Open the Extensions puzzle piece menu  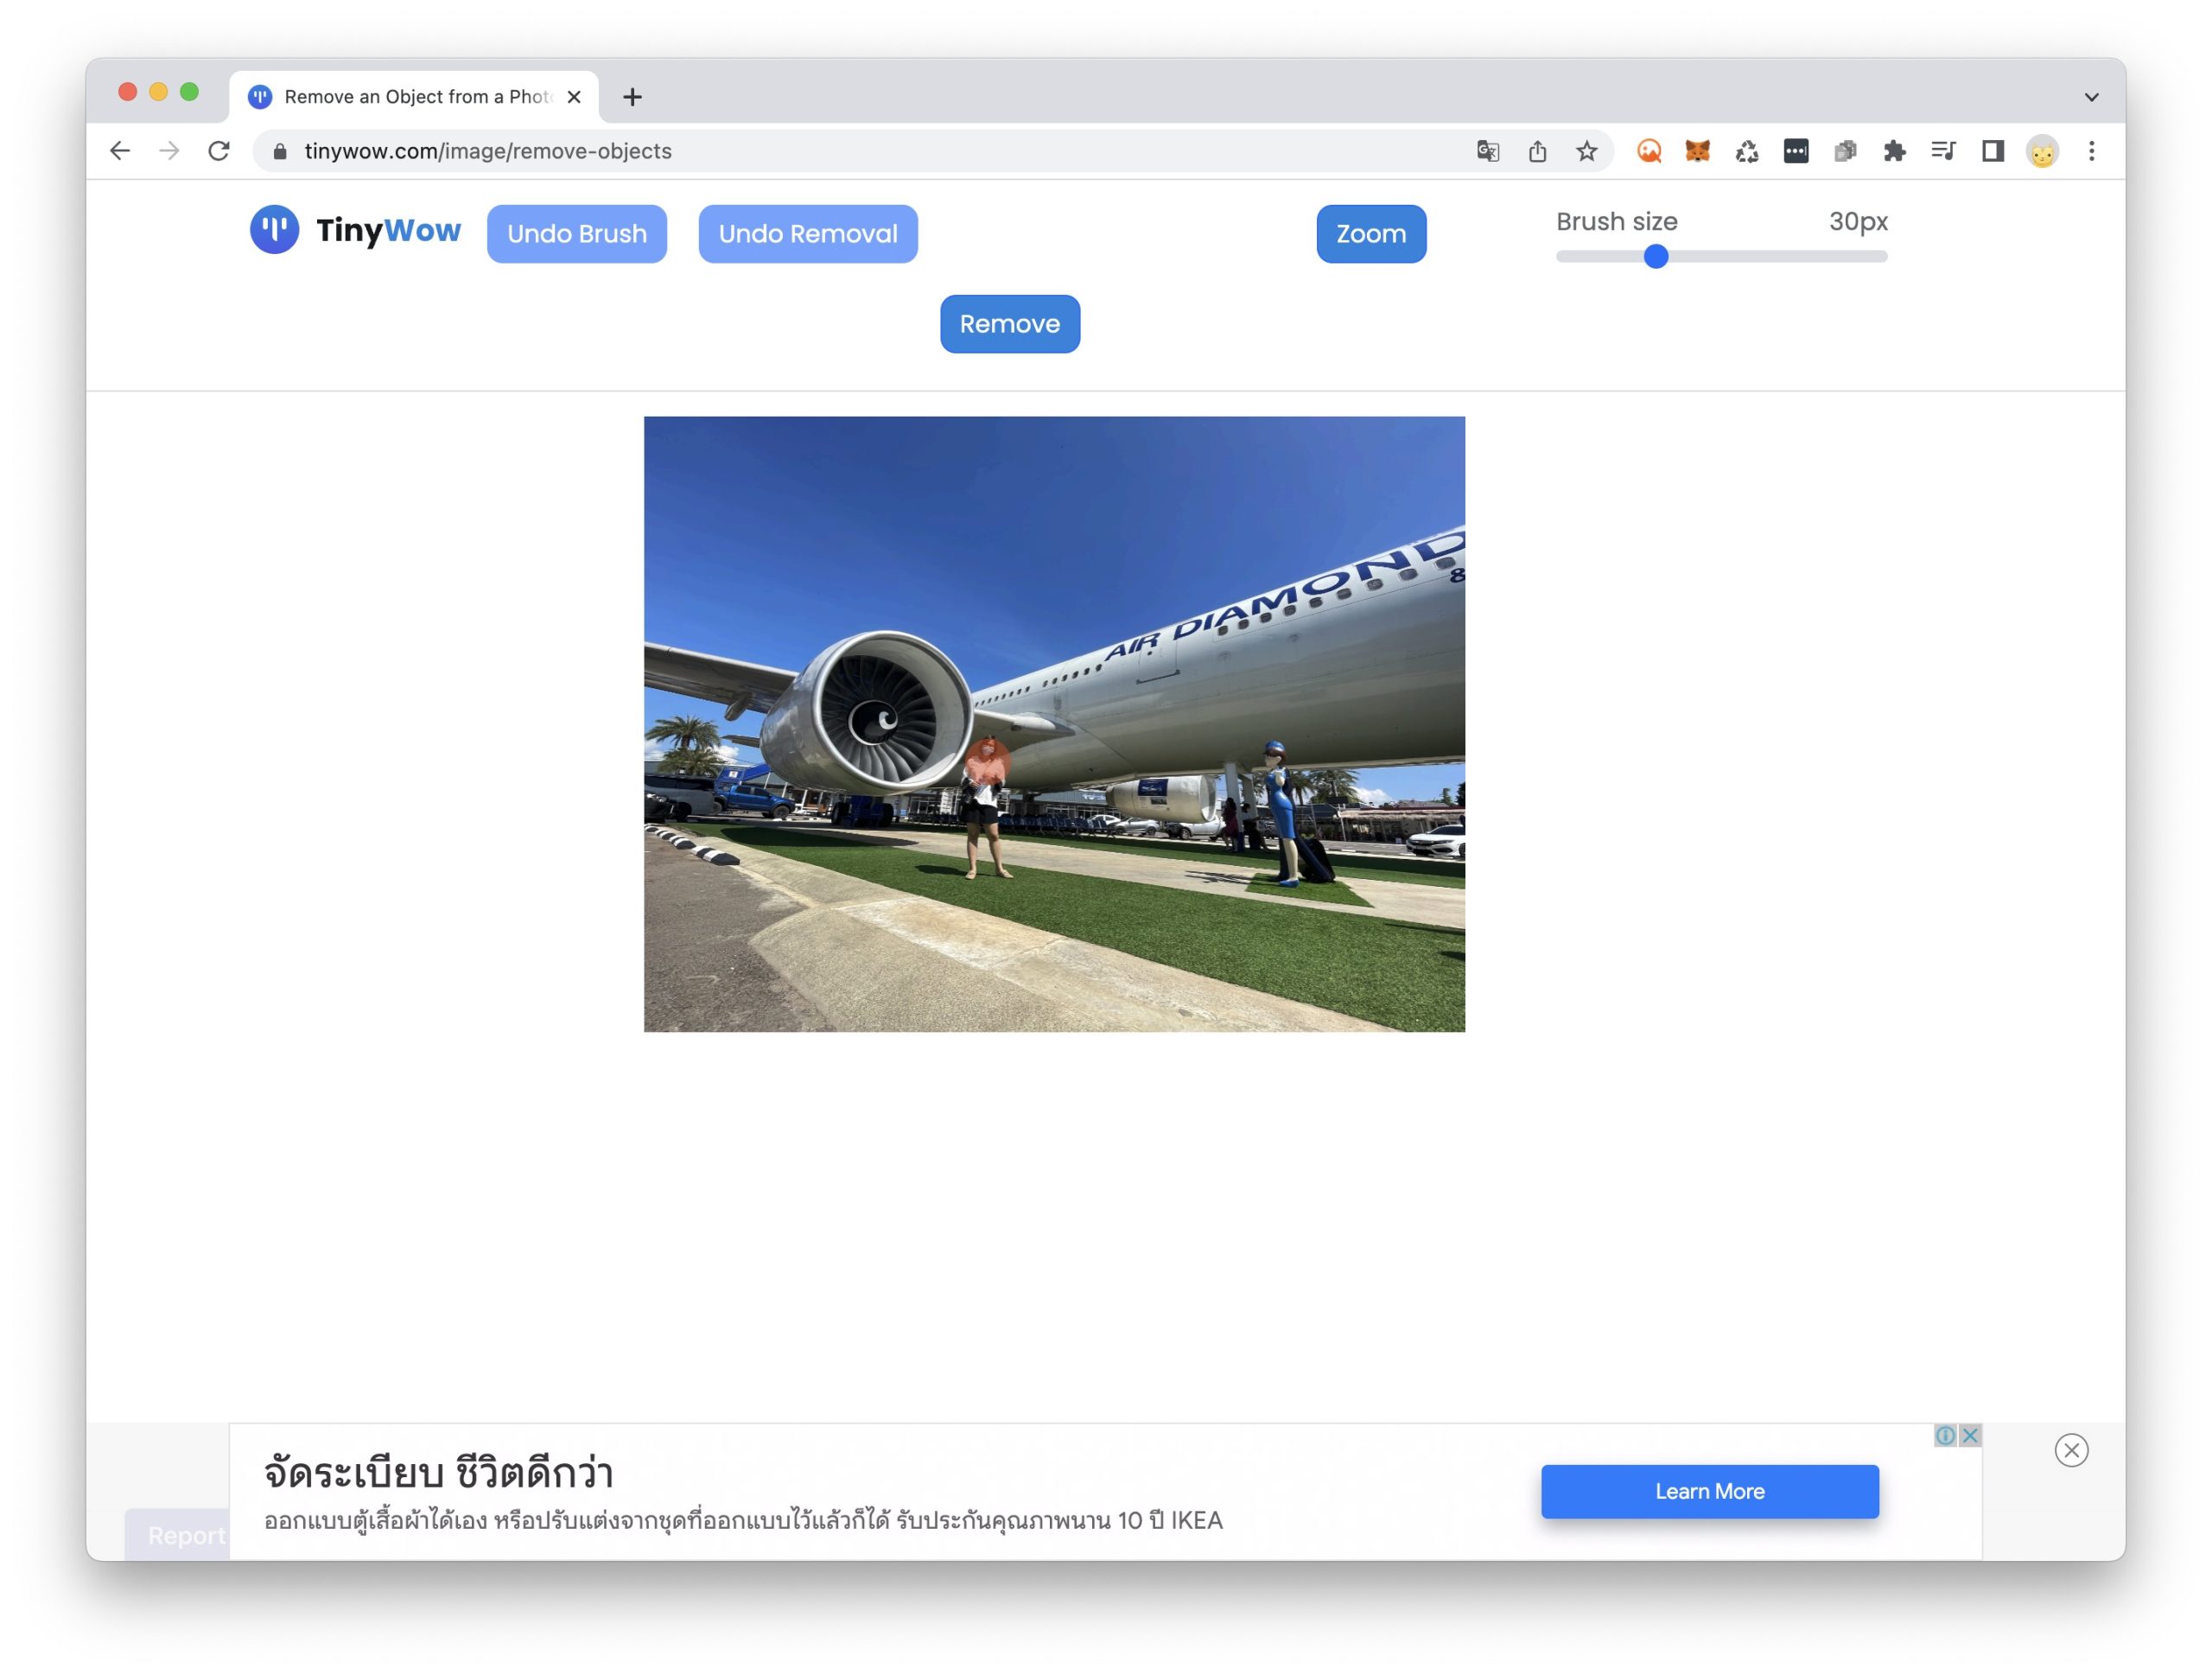1894,151
